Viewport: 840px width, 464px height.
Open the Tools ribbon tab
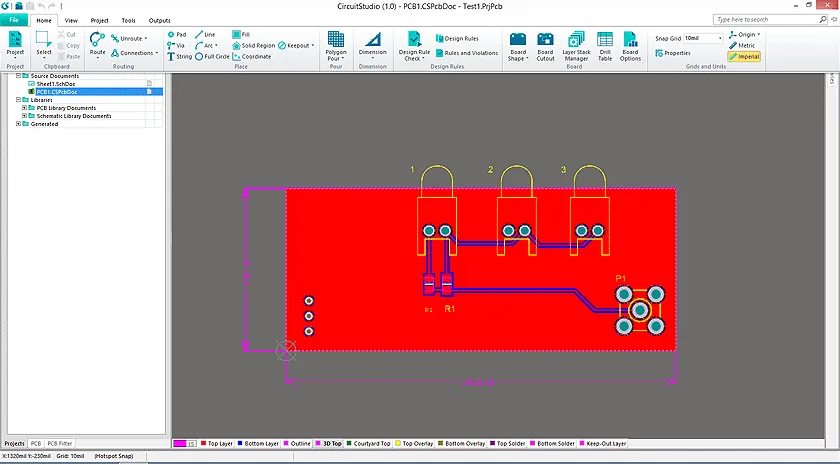[x=129, y=20]
